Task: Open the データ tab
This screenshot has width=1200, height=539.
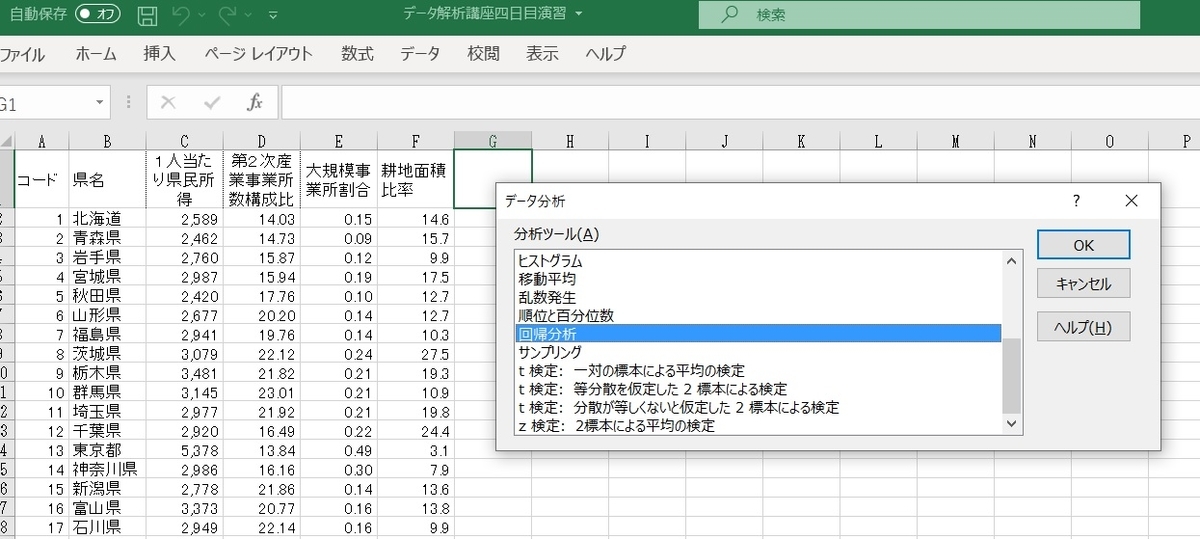Action: point(420,54)
